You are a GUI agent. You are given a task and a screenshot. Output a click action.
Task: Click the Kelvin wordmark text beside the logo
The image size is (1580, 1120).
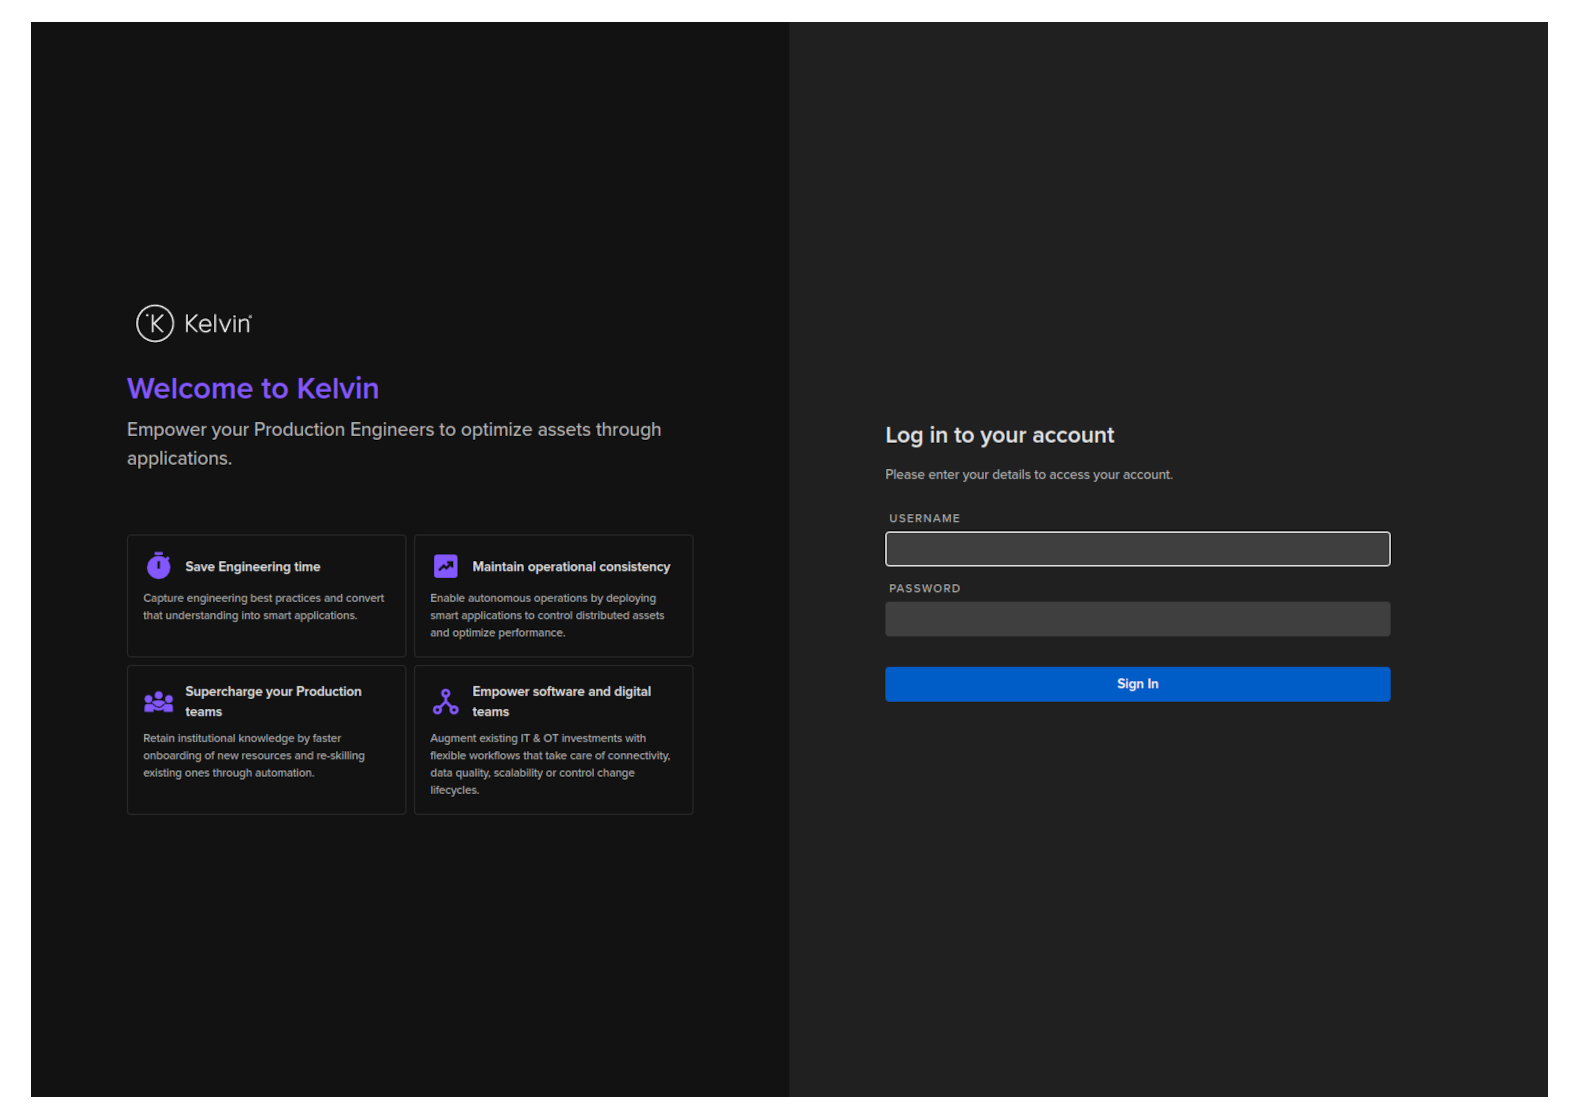pos(218,324)
